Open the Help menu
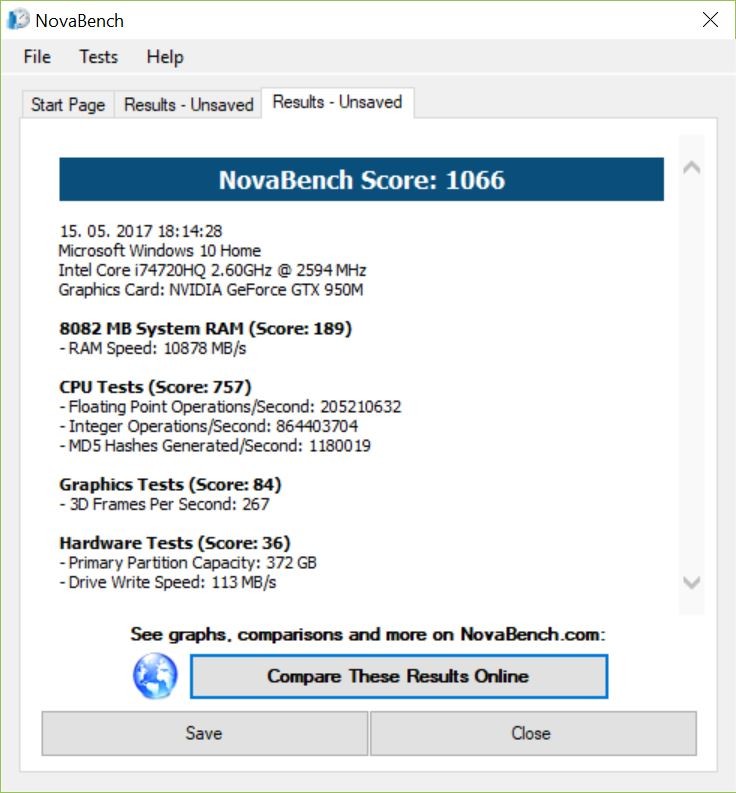This screenshot has width=736, height=793. 165,57
